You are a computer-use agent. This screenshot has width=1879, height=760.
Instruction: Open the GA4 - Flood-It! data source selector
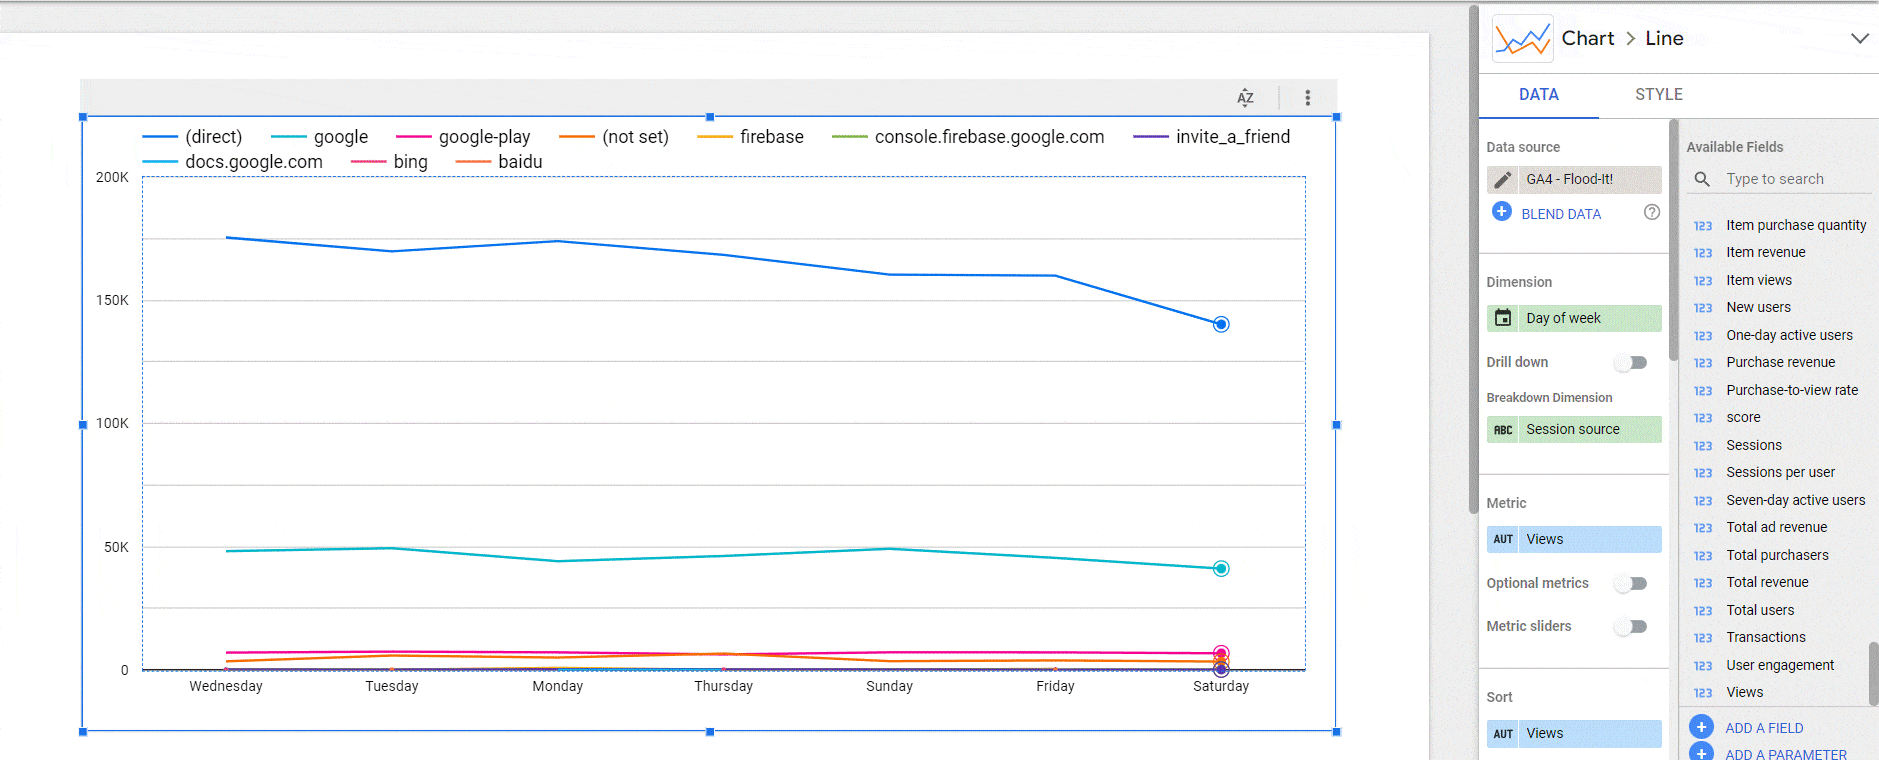coord(1574,179)
